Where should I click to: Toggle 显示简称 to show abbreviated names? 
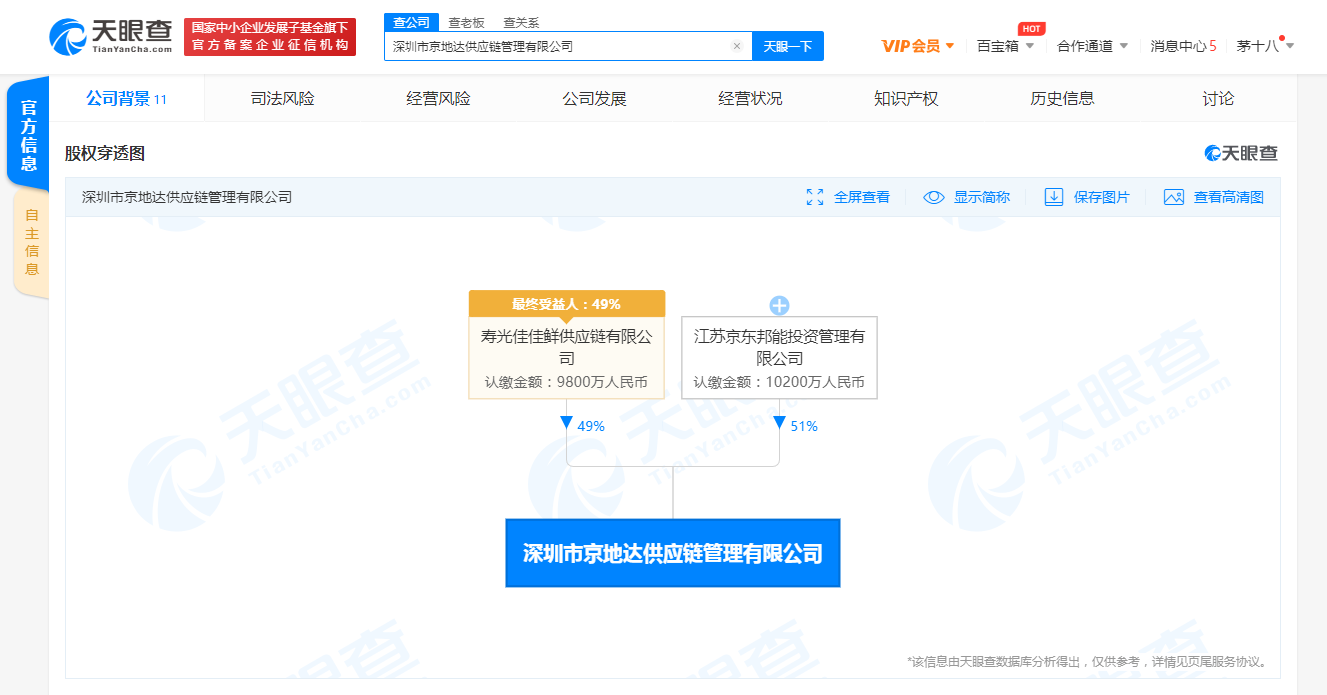point(970,197)
